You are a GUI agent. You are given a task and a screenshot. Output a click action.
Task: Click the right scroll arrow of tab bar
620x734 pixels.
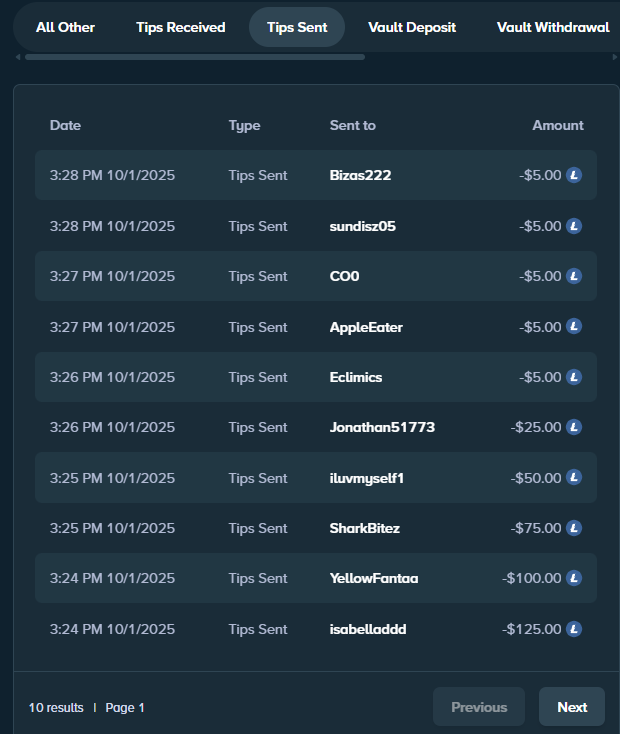pos(615,57)
